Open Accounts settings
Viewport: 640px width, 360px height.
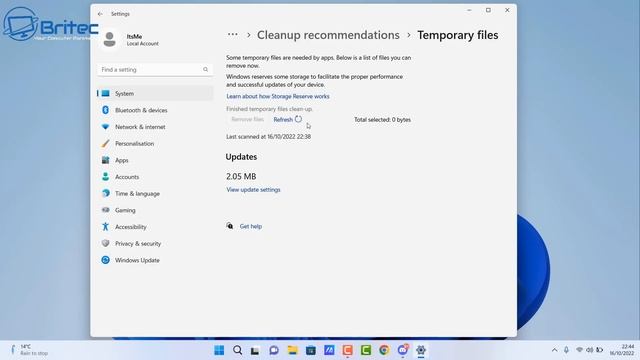click(x=155, y=177)
